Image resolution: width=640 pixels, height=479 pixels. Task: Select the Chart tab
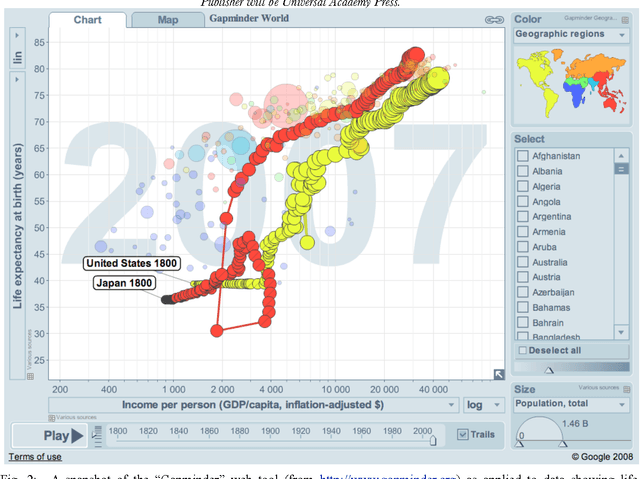[86, 20]
